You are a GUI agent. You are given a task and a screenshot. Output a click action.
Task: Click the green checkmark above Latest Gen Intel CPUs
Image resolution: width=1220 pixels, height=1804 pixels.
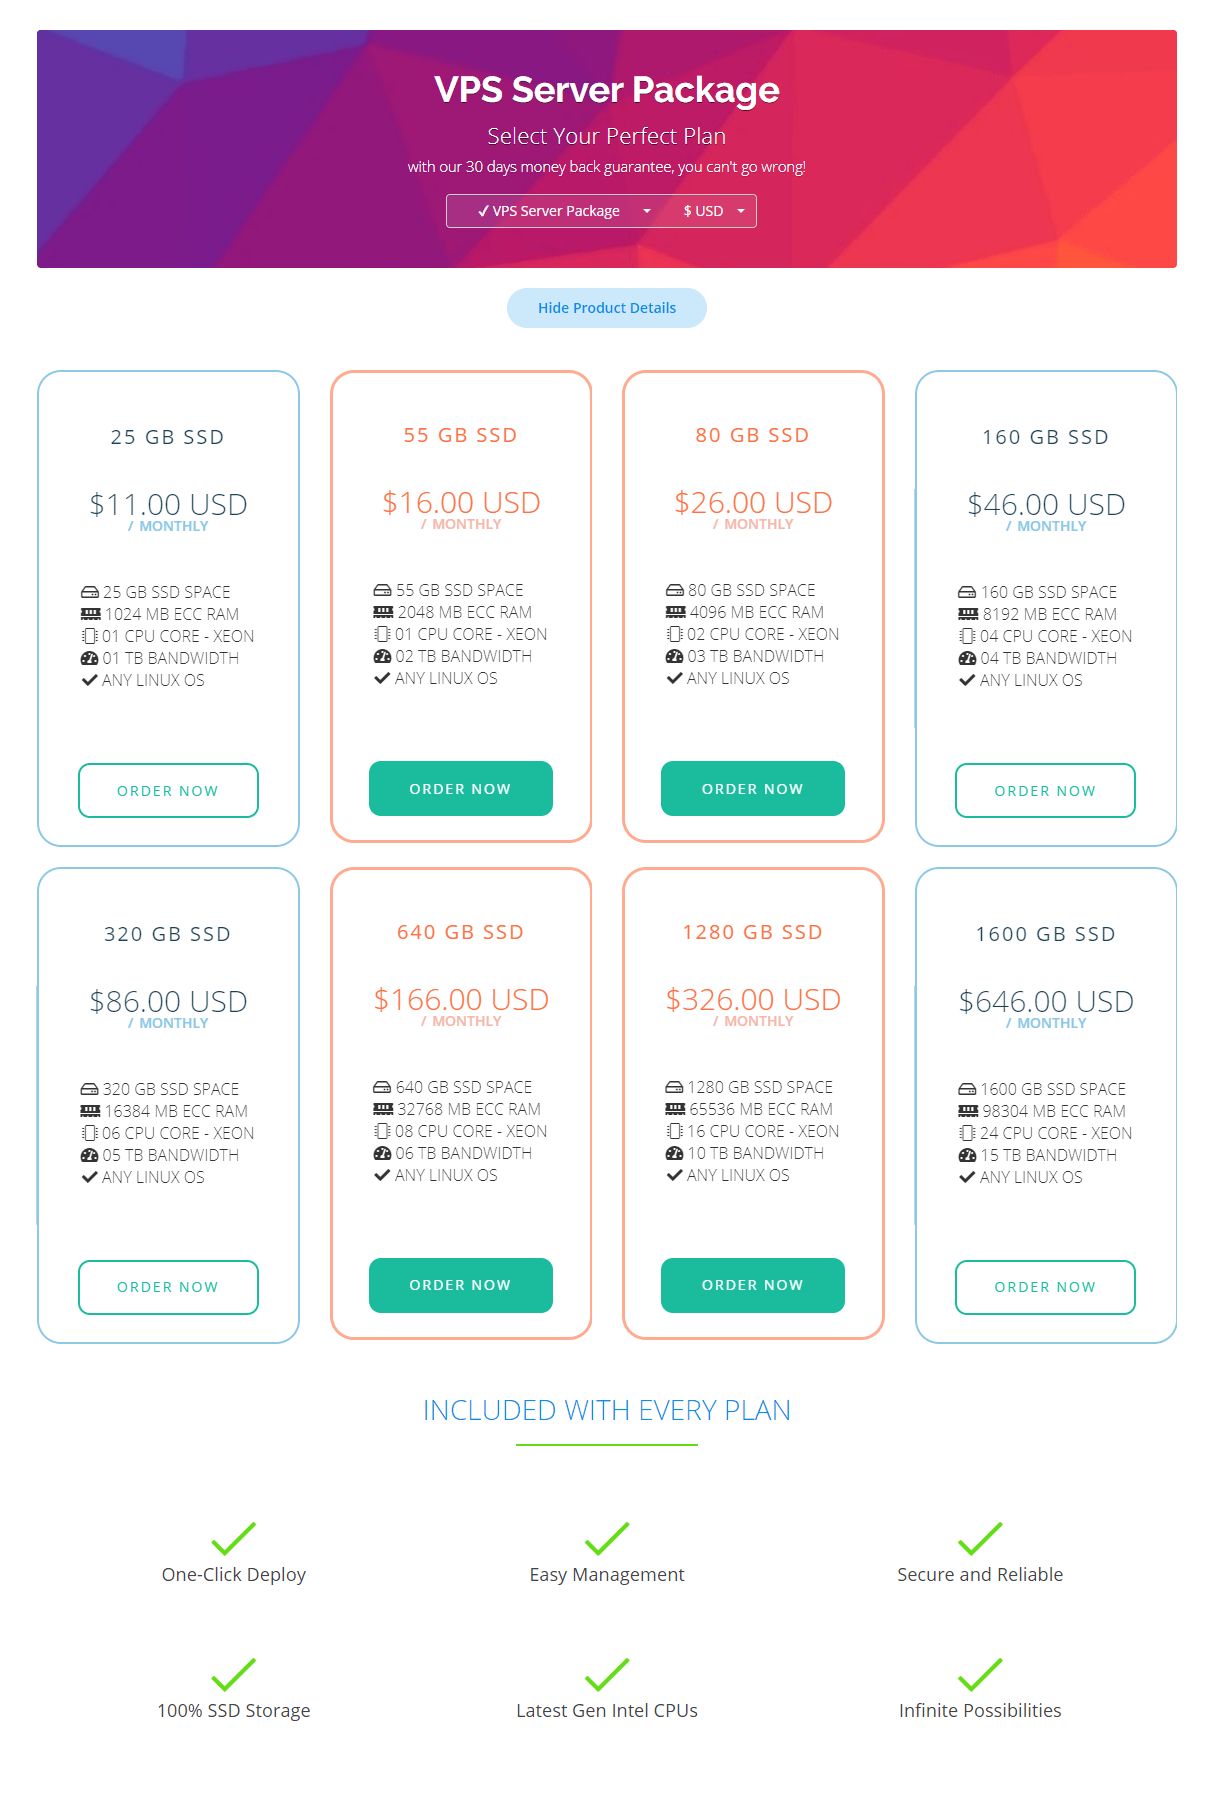(x=607, y=1674)
